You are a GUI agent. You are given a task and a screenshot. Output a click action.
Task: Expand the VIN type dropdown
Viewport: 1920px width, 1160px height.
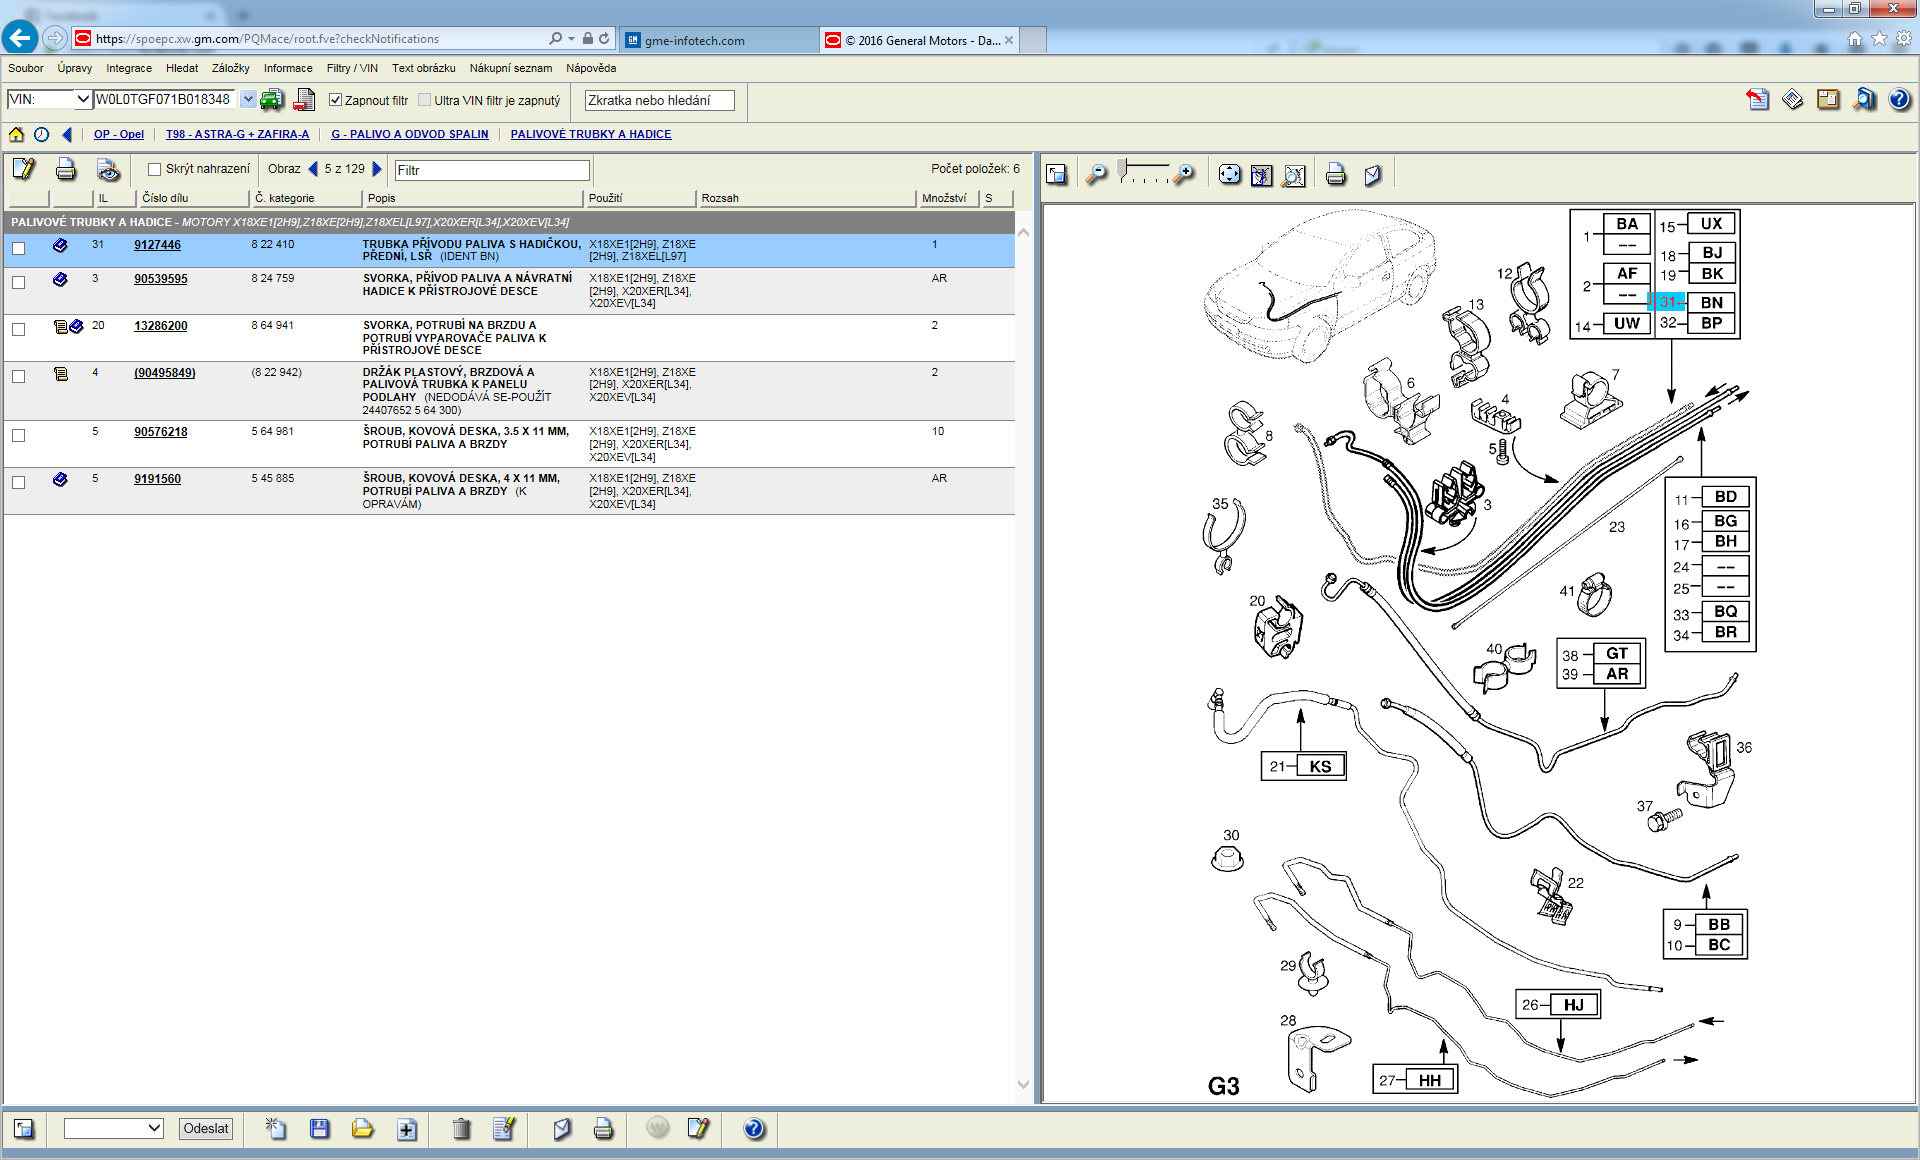pyautogui.click(x=83, y=99)
